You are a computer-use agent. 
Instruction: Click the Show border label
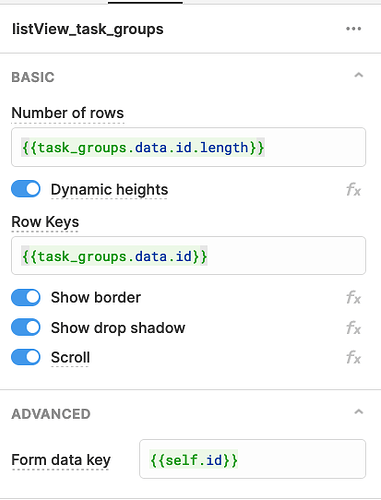coord(96,297)
